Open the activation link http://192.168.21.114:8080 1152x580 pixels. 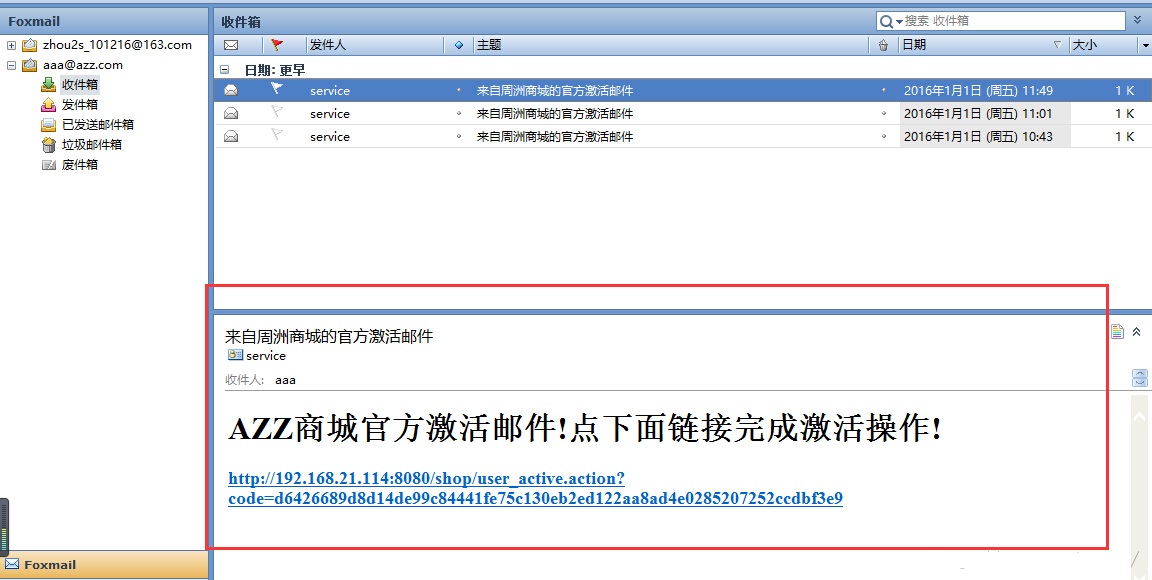click(535, 488)
